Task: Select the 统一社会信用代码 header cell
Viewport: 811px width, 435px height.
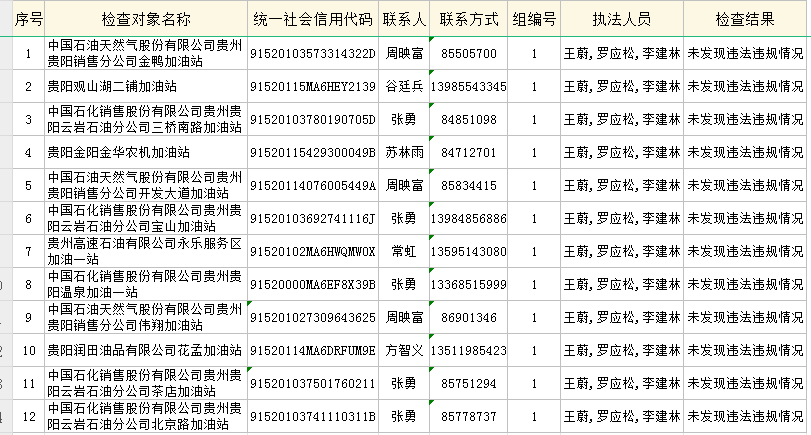Action: pyautogui.click(x=313, y=19)
